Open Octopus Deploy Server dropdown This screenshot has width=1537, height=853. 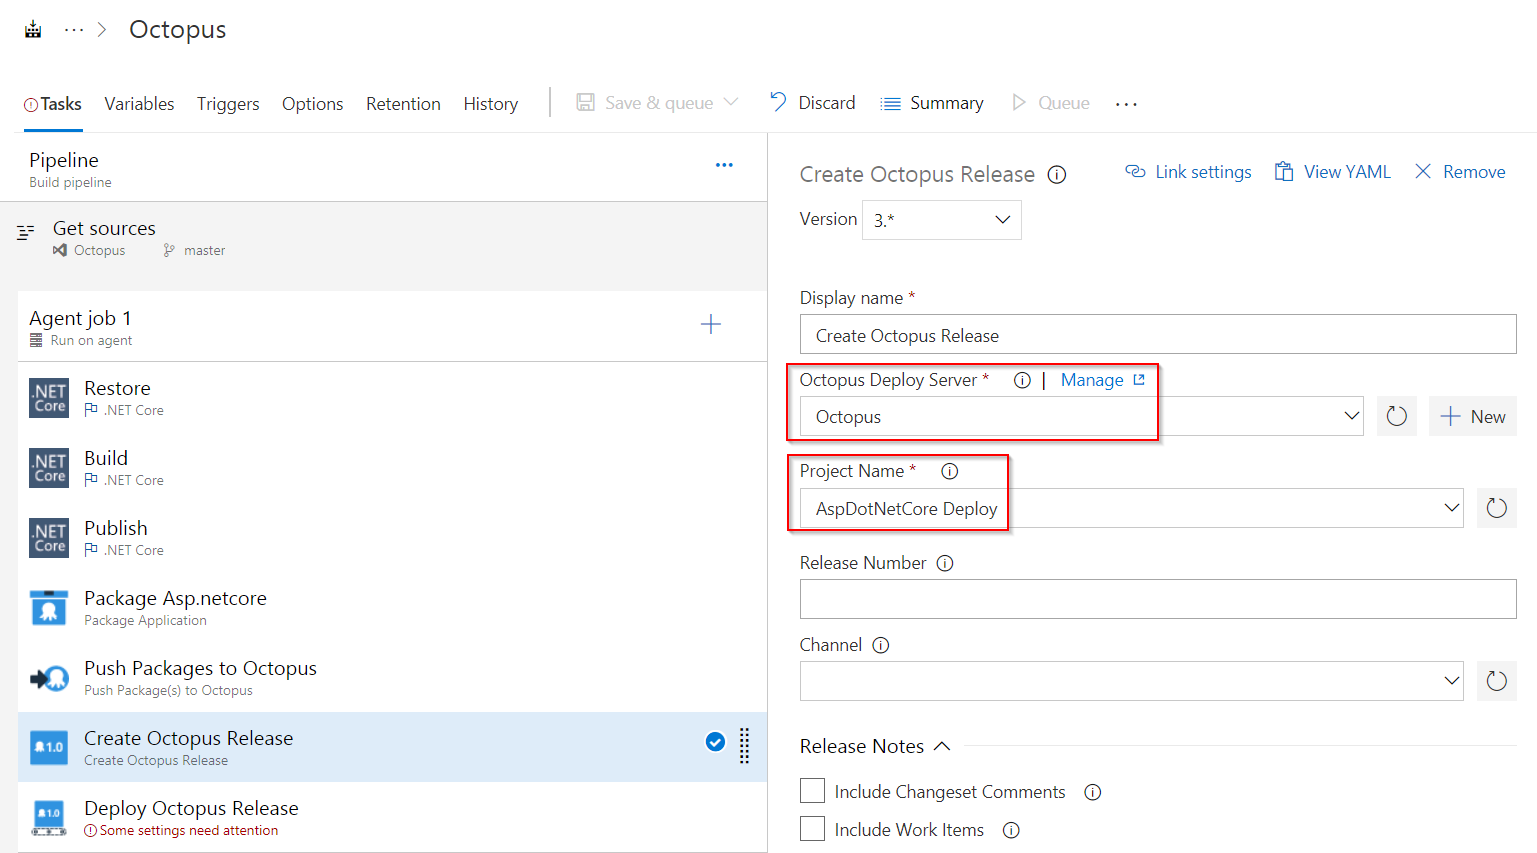pos(1082,416)
